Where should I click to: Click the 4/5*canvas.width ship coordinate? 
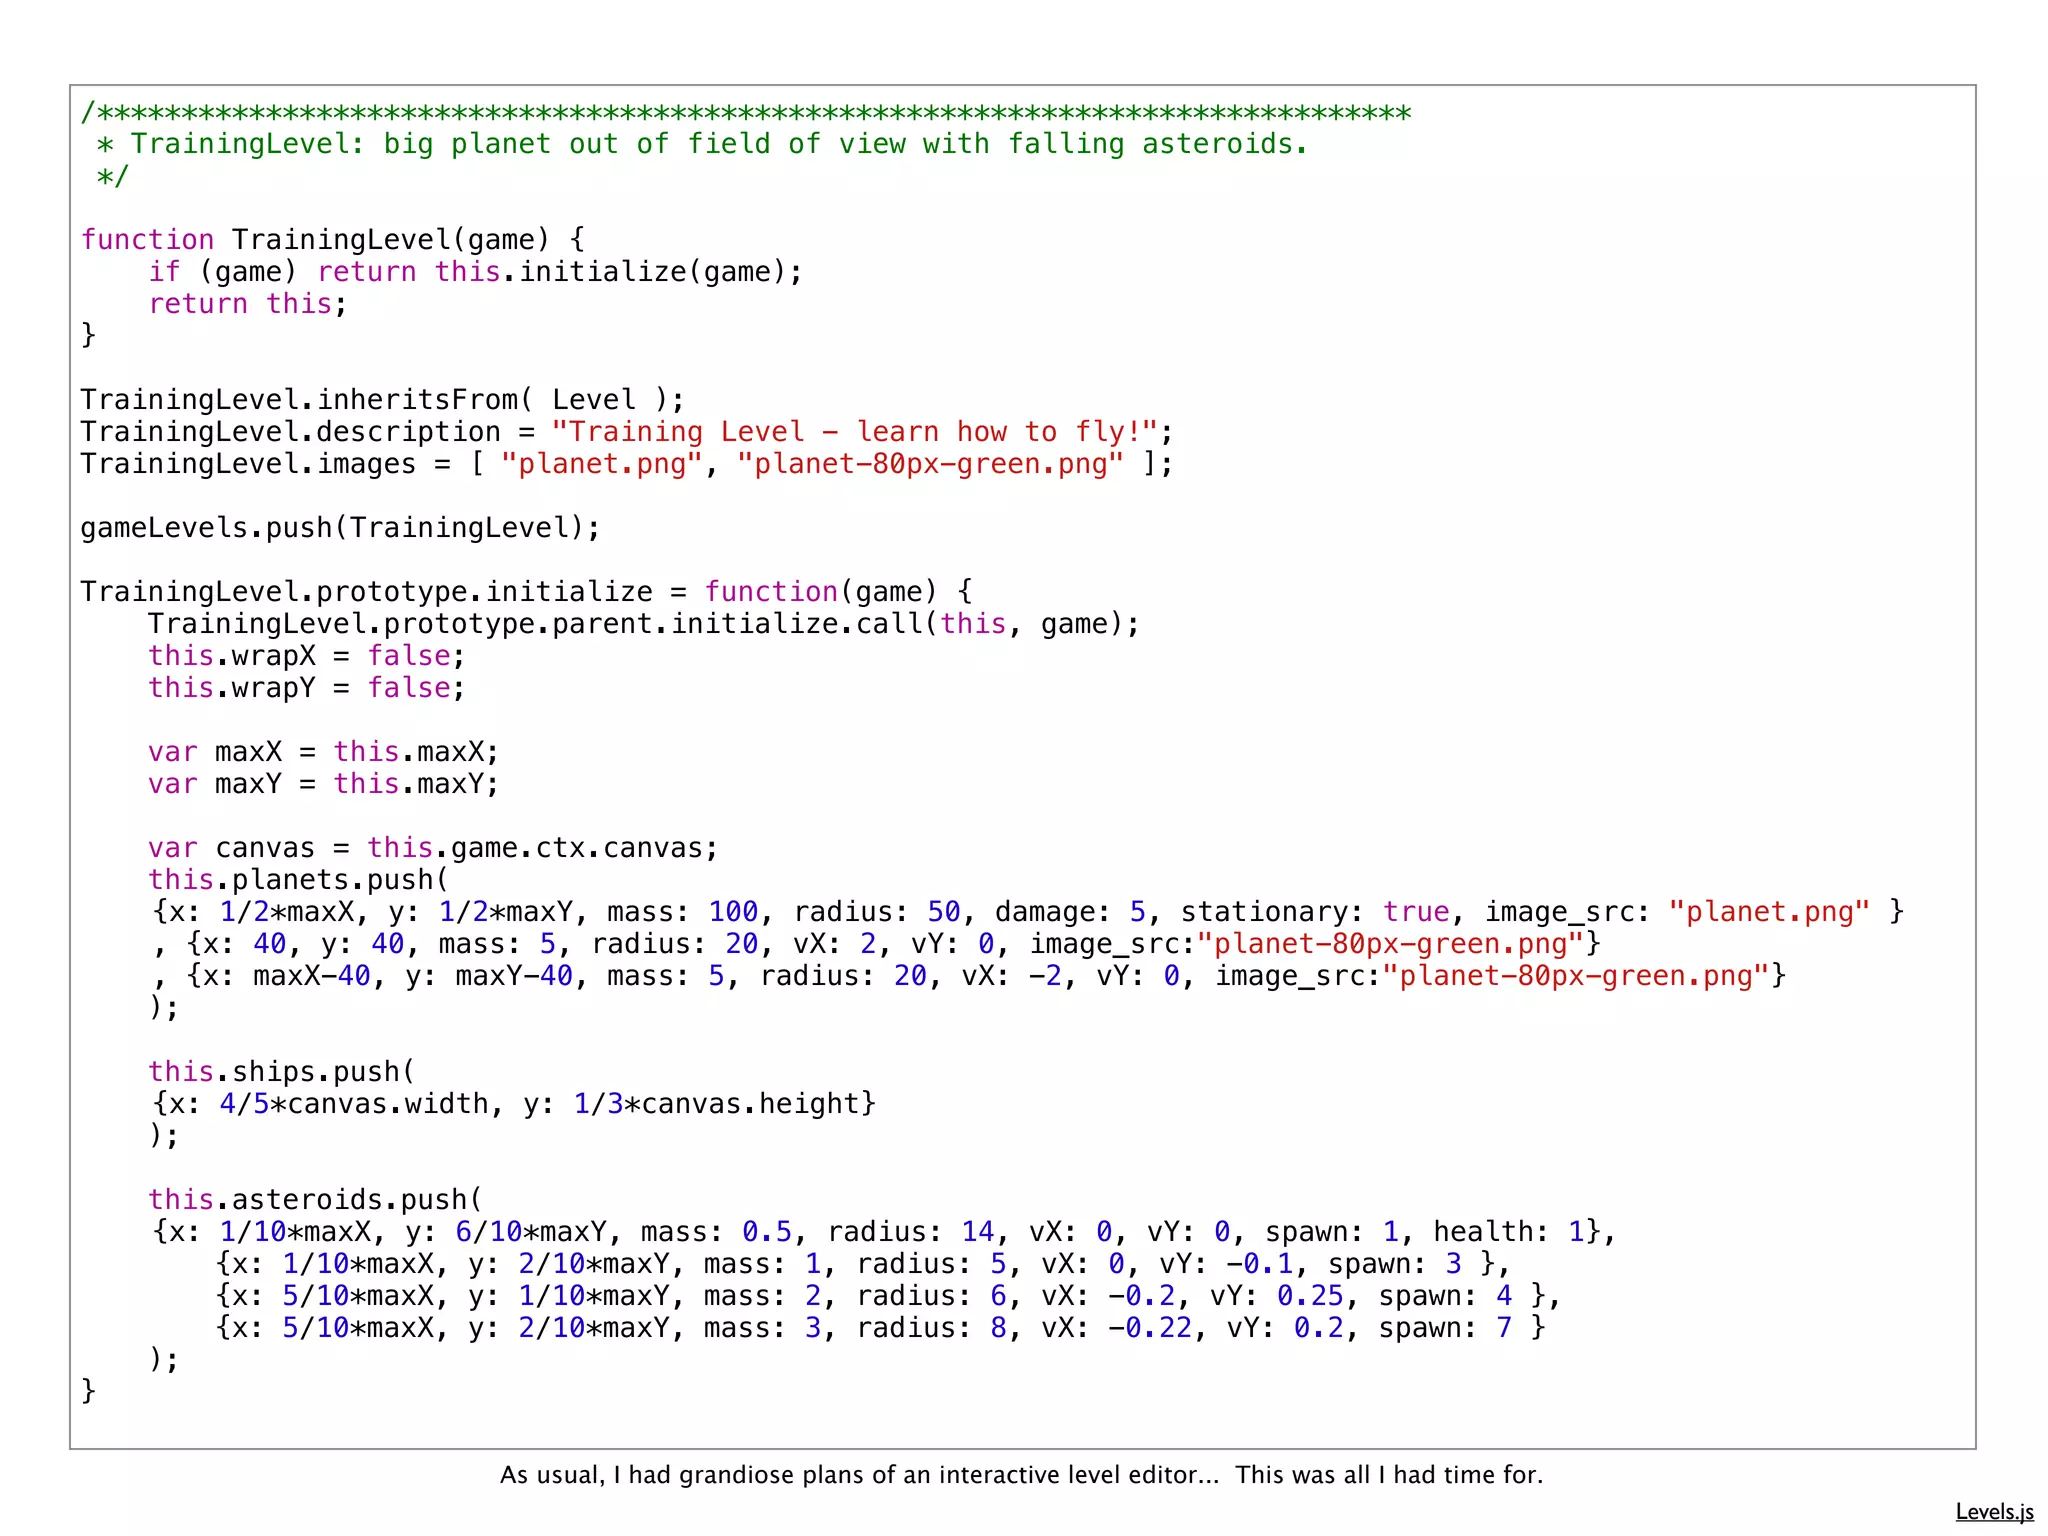(353, 1104)
